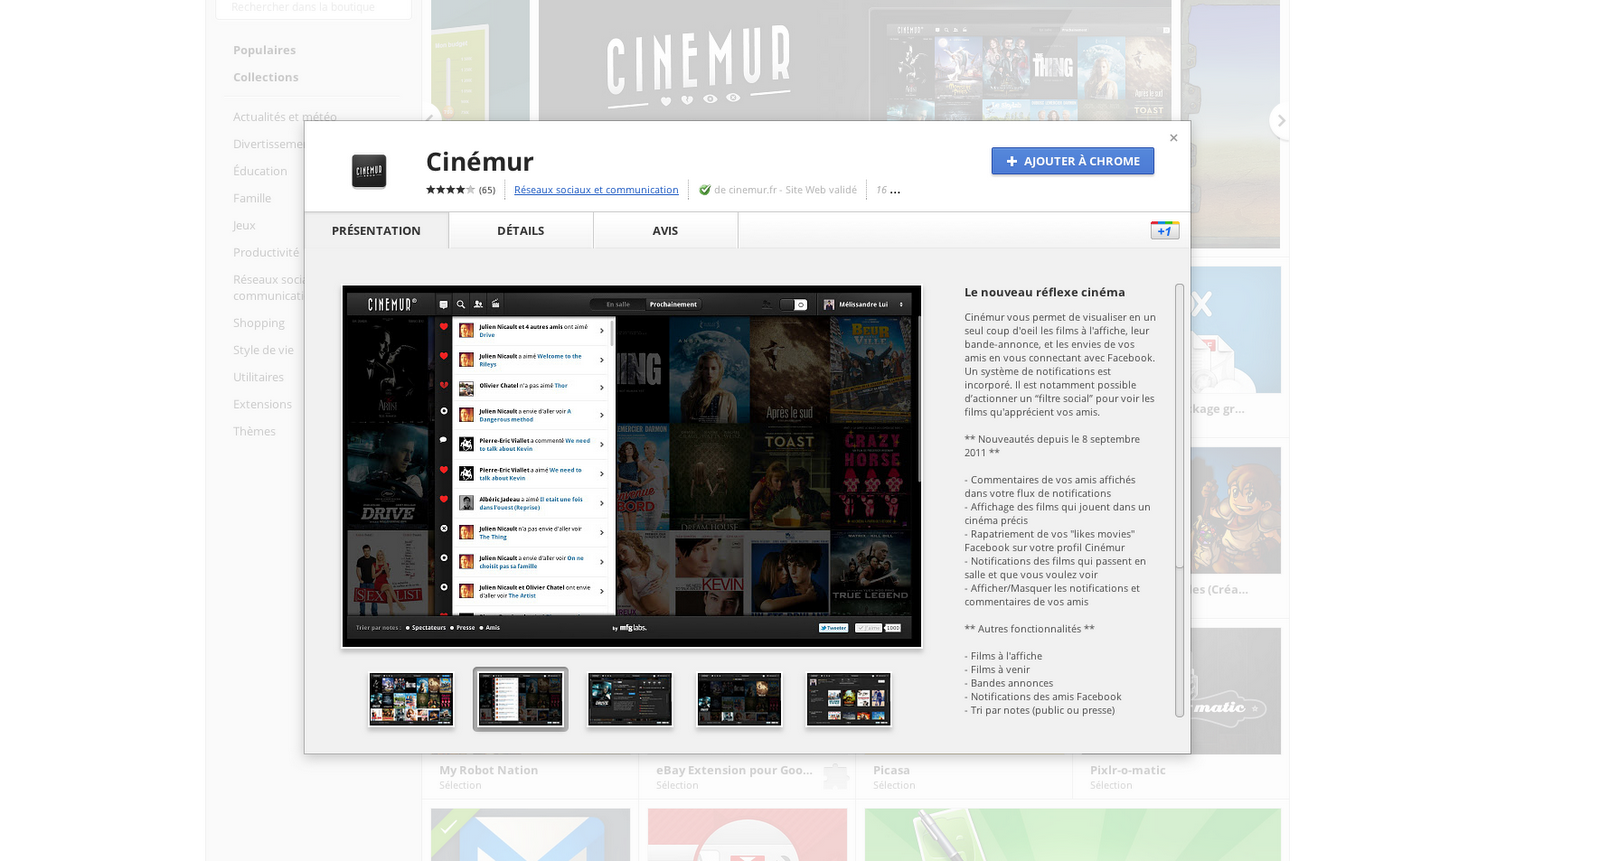The height and width of the screenshot is (861, 1600).
Task: Click 'Le nouveau réflexe cinéma' heading
Action: [x=1045, y=292]
